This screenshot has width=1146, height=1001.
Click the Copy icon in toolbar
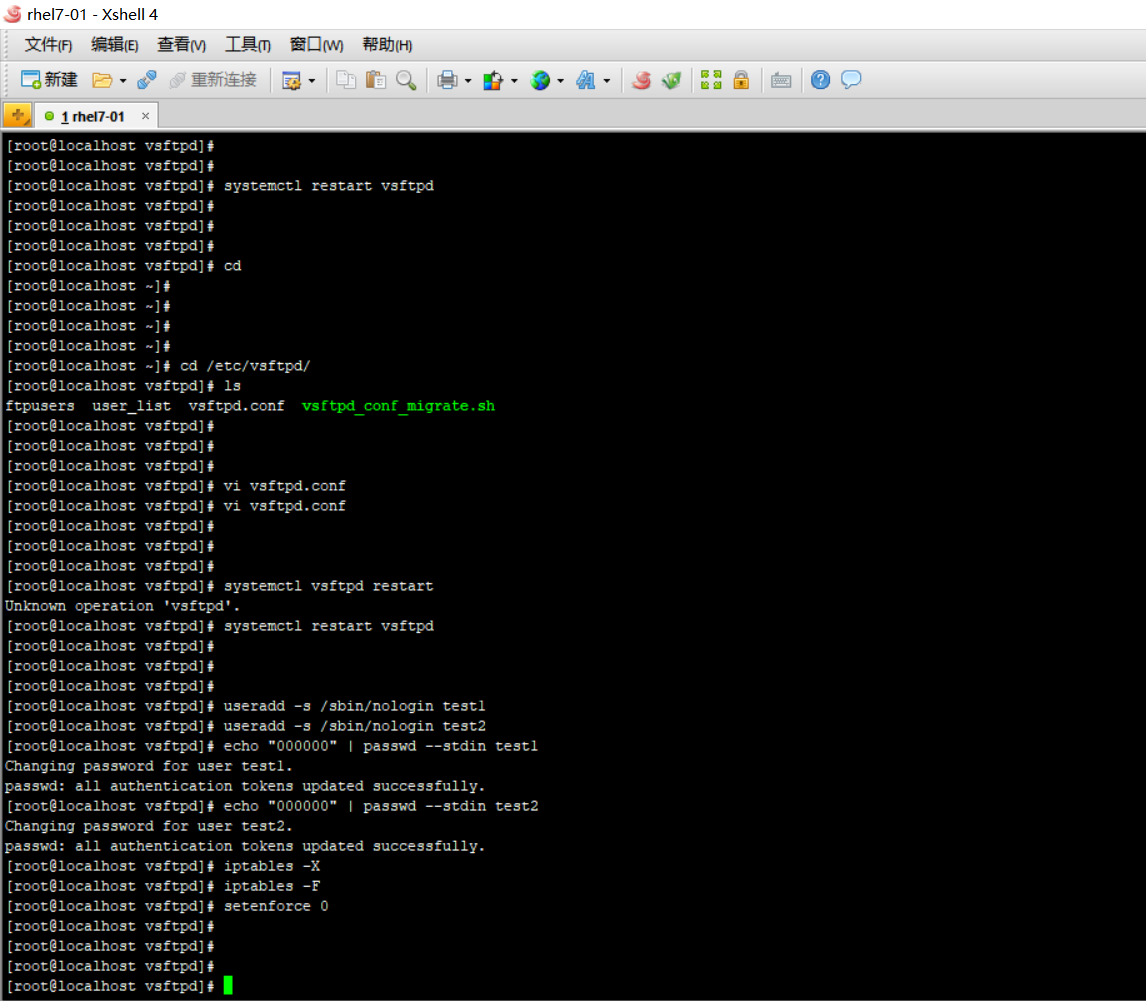[x=346, y=80]
